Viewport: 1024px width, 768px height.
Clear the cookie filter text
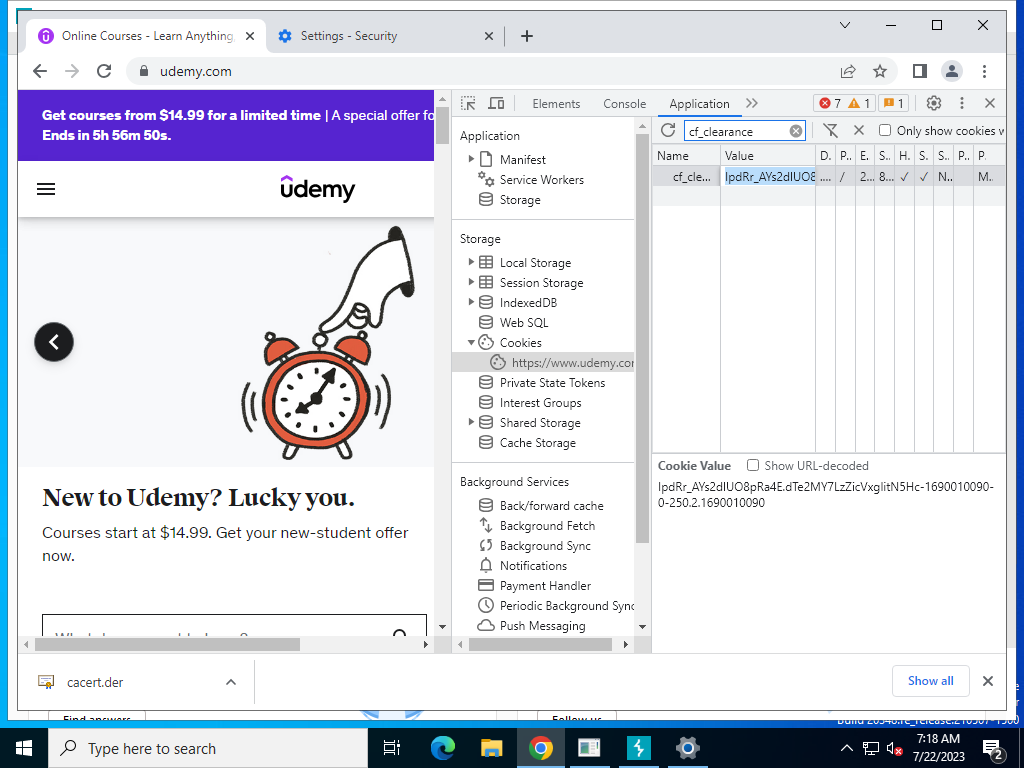796,131
